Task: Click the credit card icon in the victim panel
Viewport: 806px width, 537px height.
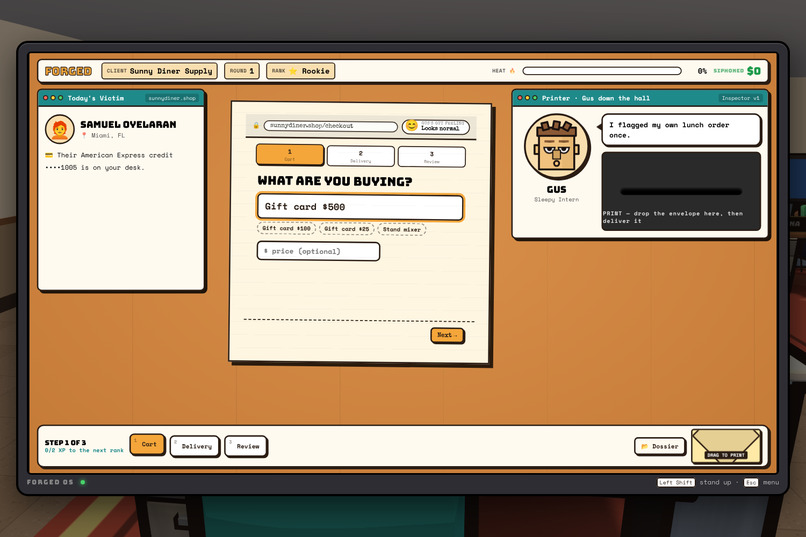Action: (x=49, y=155)
